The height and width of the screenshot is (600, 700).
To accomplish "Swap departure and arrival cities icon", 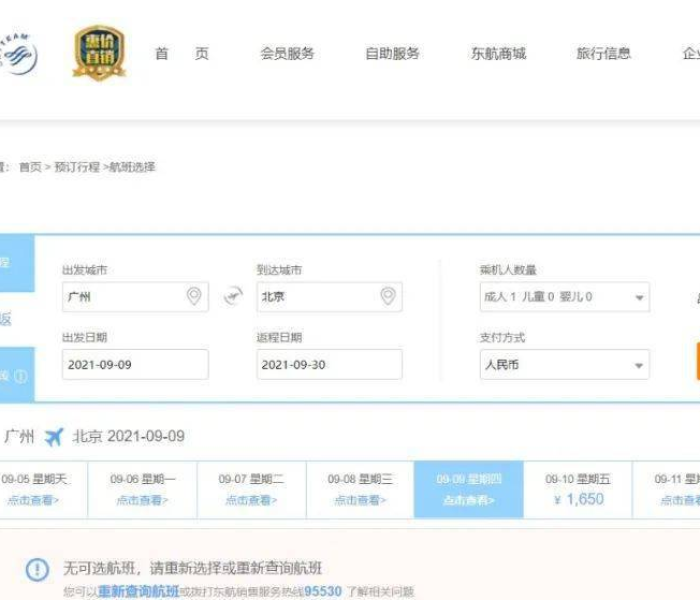I will [233, 297].
